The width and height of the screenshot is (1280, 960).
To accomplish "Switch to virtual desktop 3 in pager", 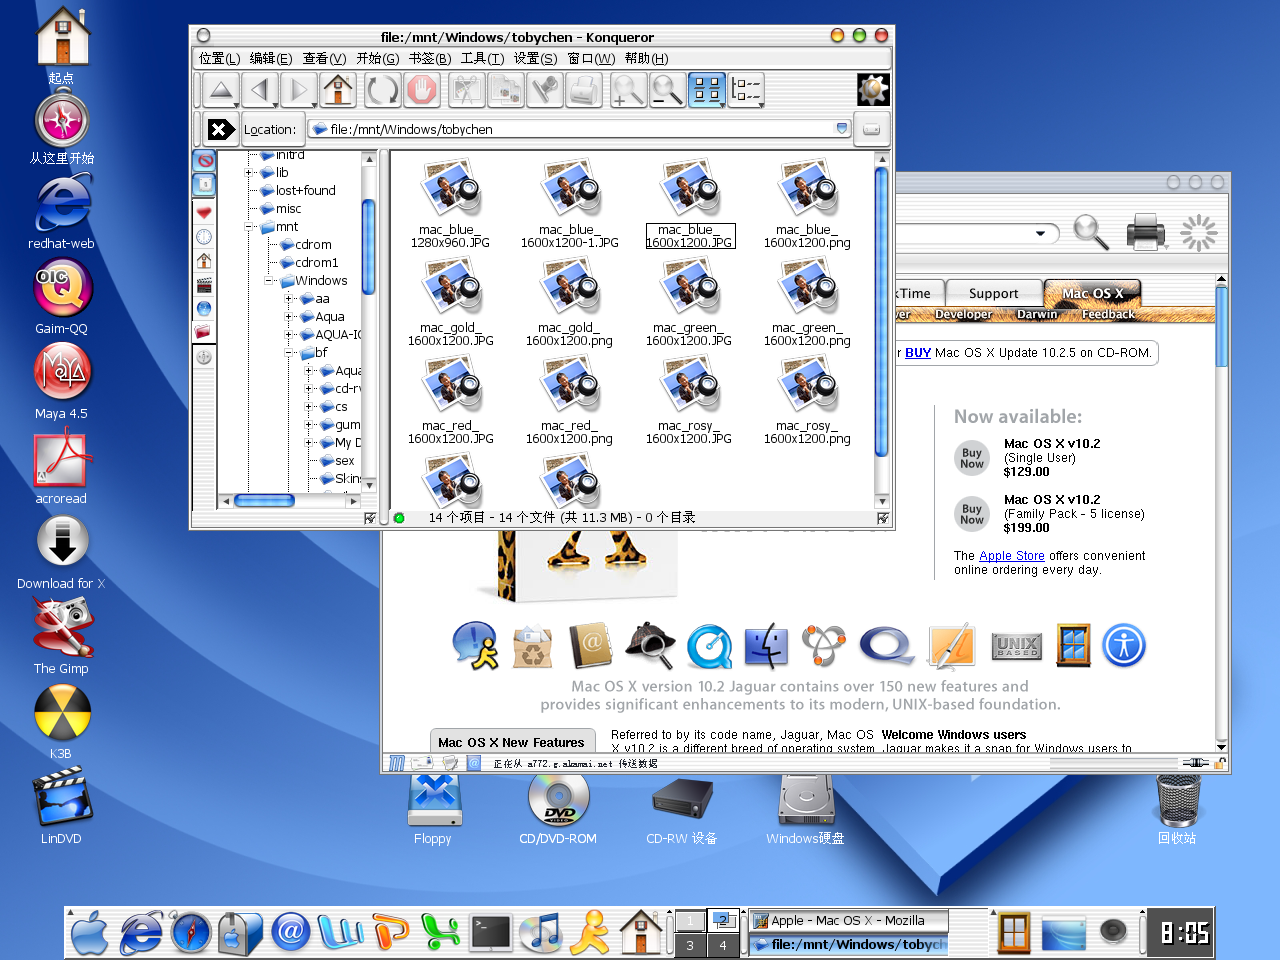I will point(689,944).
